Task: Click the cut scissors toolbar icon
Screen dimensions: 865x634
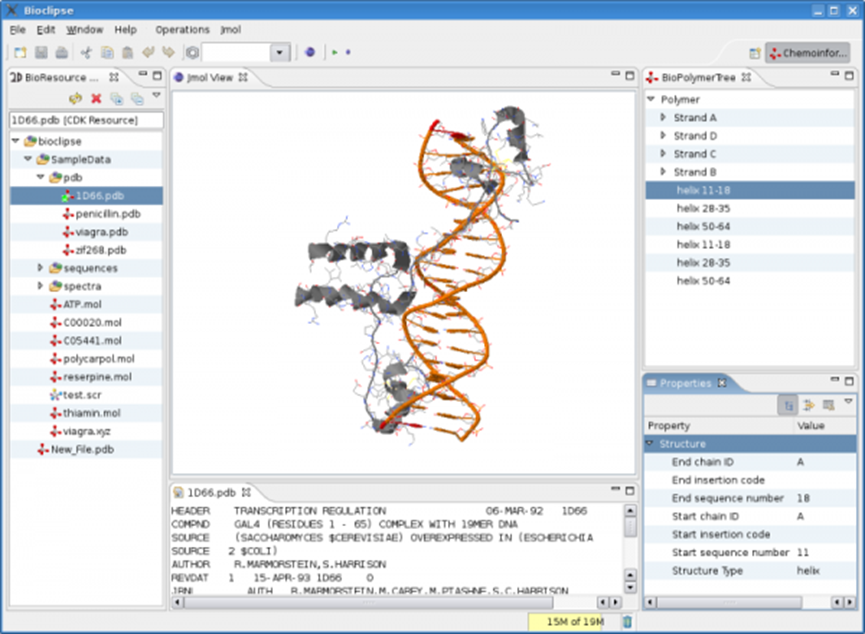Action: click(x=86, y=52)
